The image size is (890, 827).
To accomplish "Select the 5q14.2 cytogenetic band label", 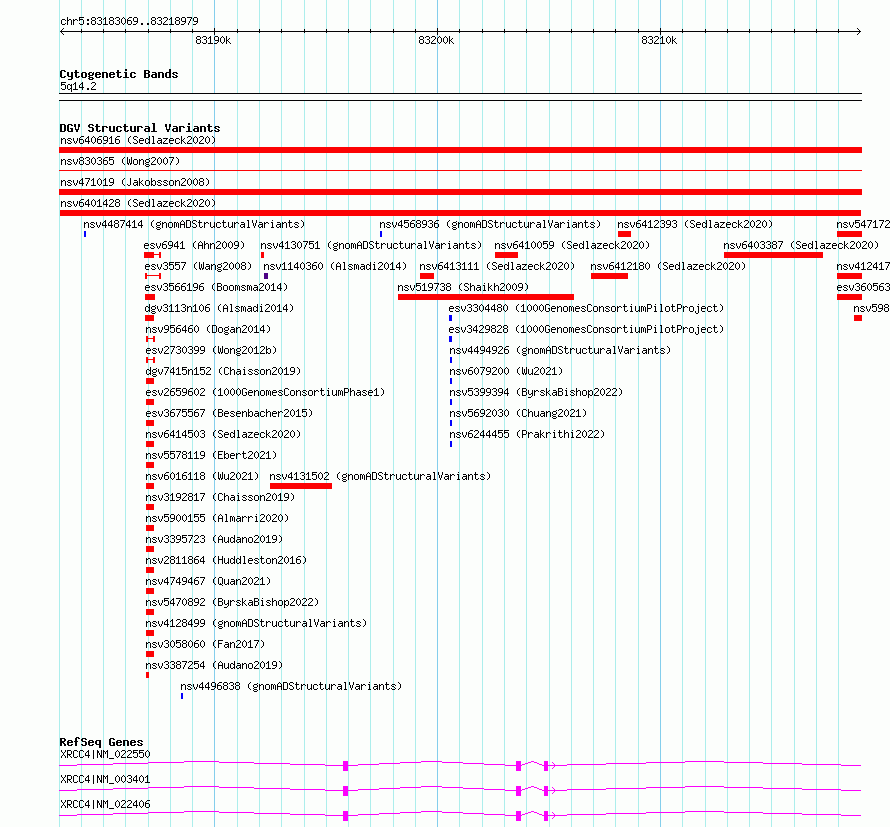I will (x=78, y=86).
